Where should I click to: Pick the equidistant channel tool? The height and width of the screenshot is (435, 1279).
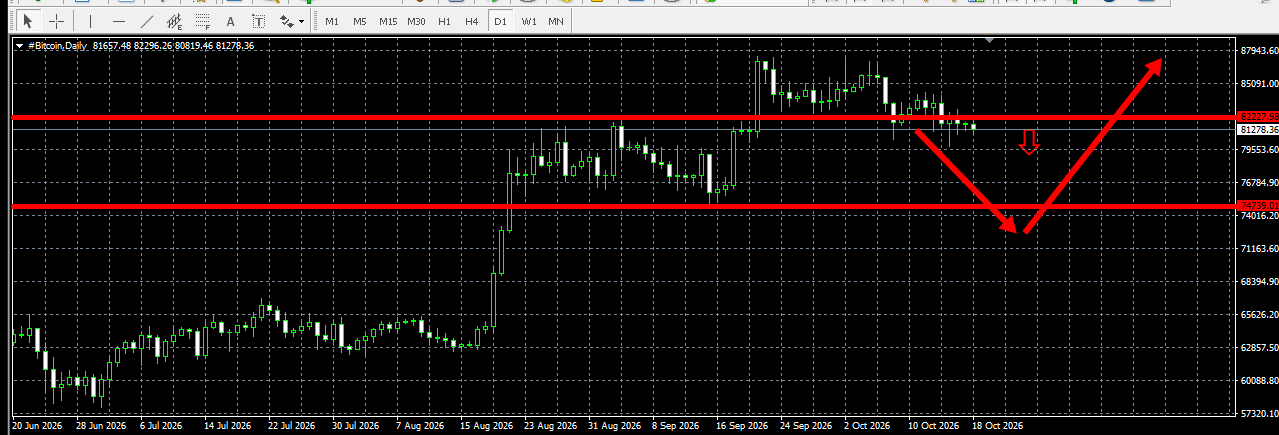175,21
